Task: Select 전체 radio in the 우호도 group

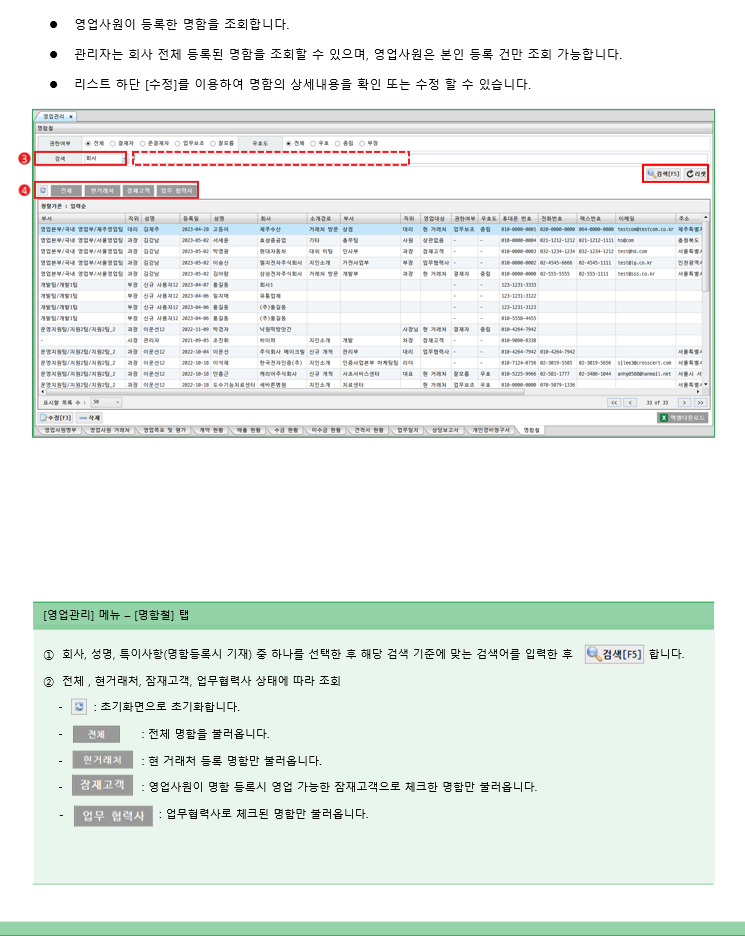Action: pyautogui.click(x=289, y=143)
